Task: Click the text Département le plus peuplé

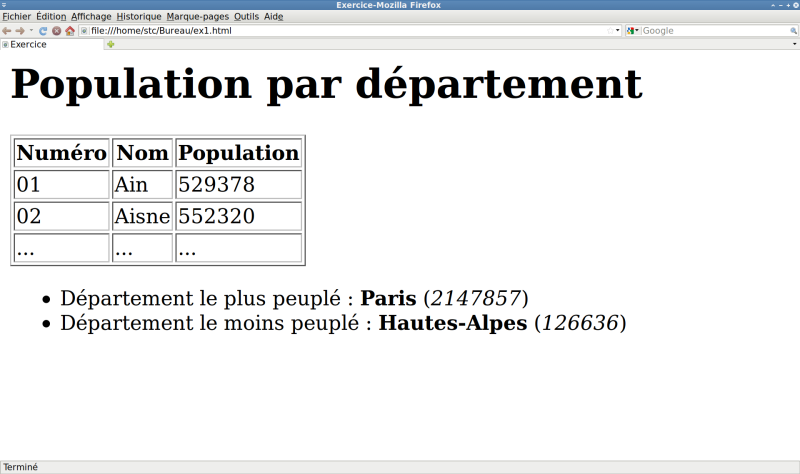Action: 200,299
